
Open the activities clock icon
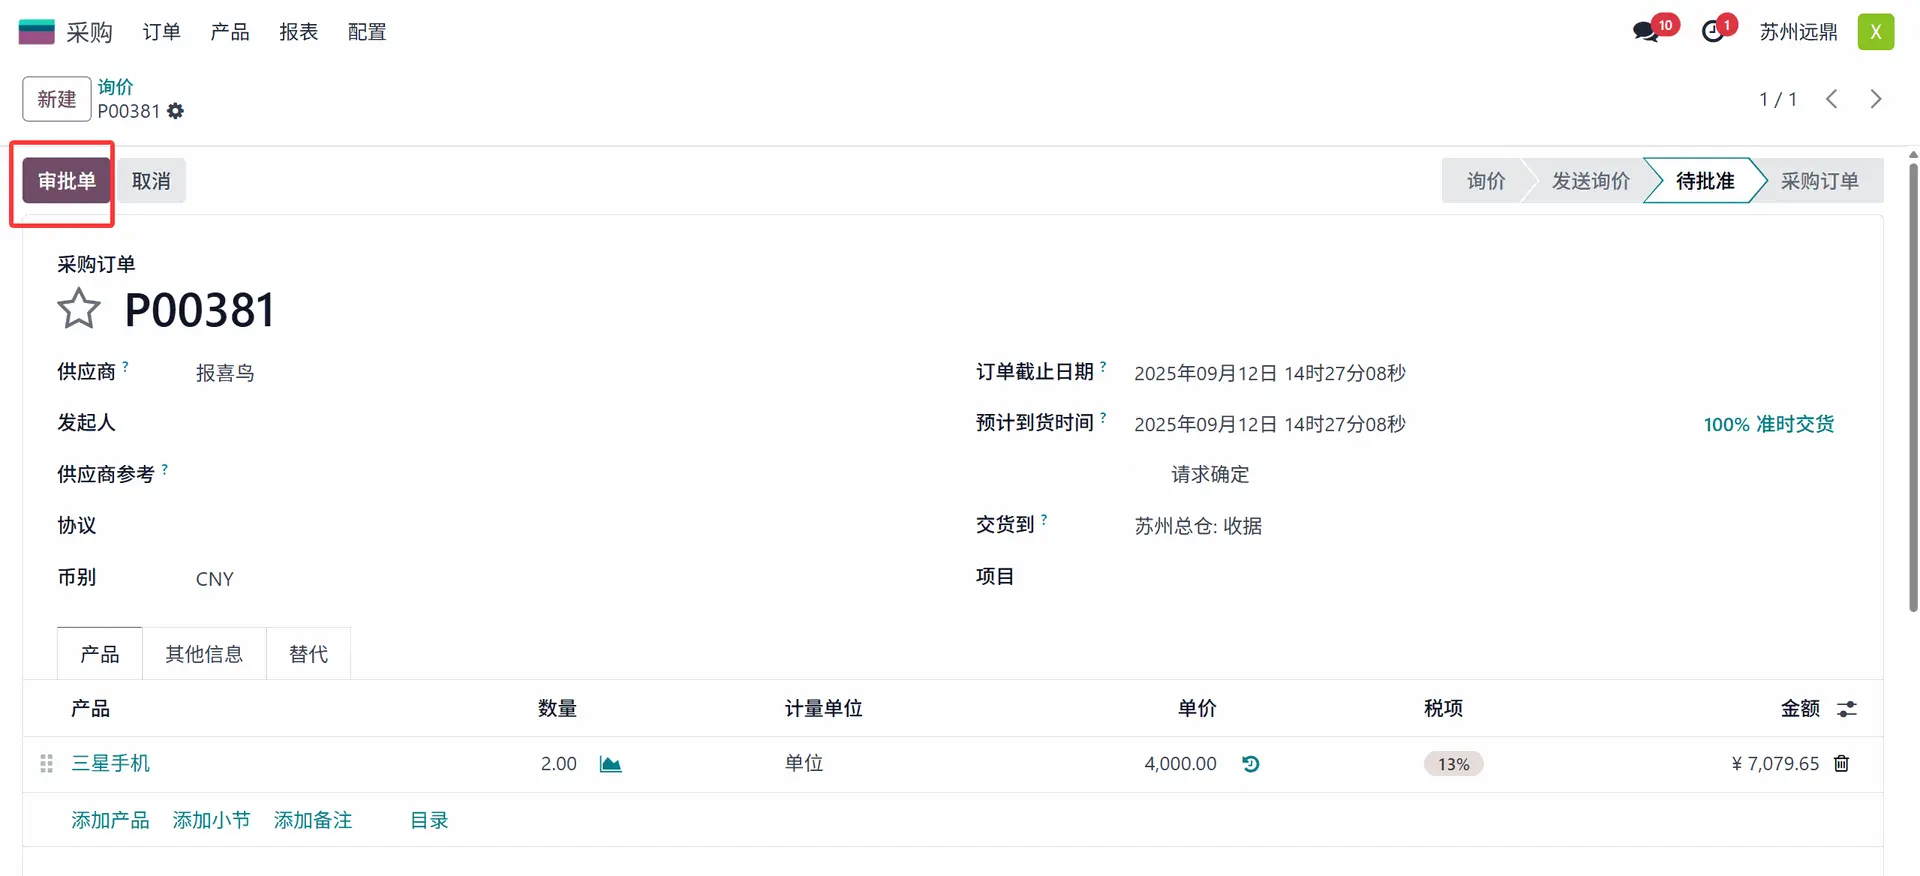point(1713,32)
